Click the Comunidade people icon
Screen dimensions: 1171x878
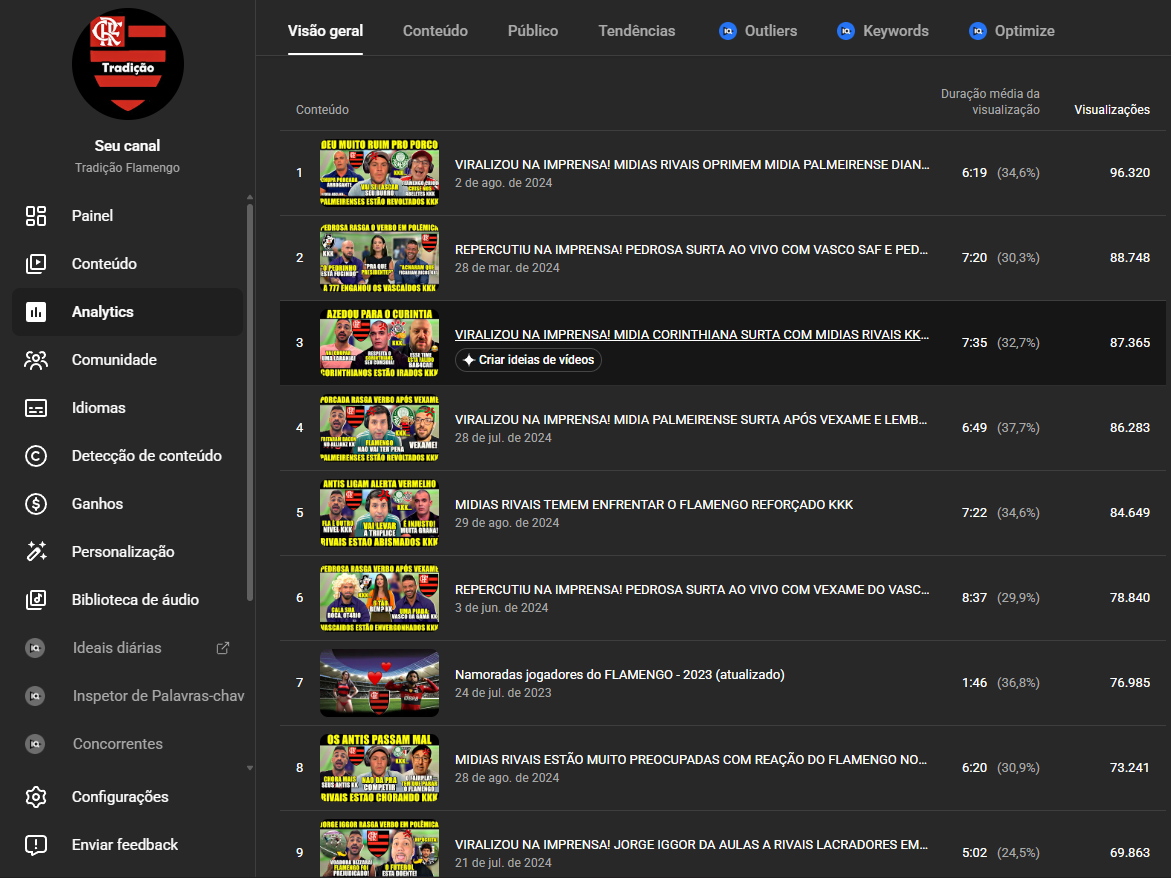click(x=36, y=360)
